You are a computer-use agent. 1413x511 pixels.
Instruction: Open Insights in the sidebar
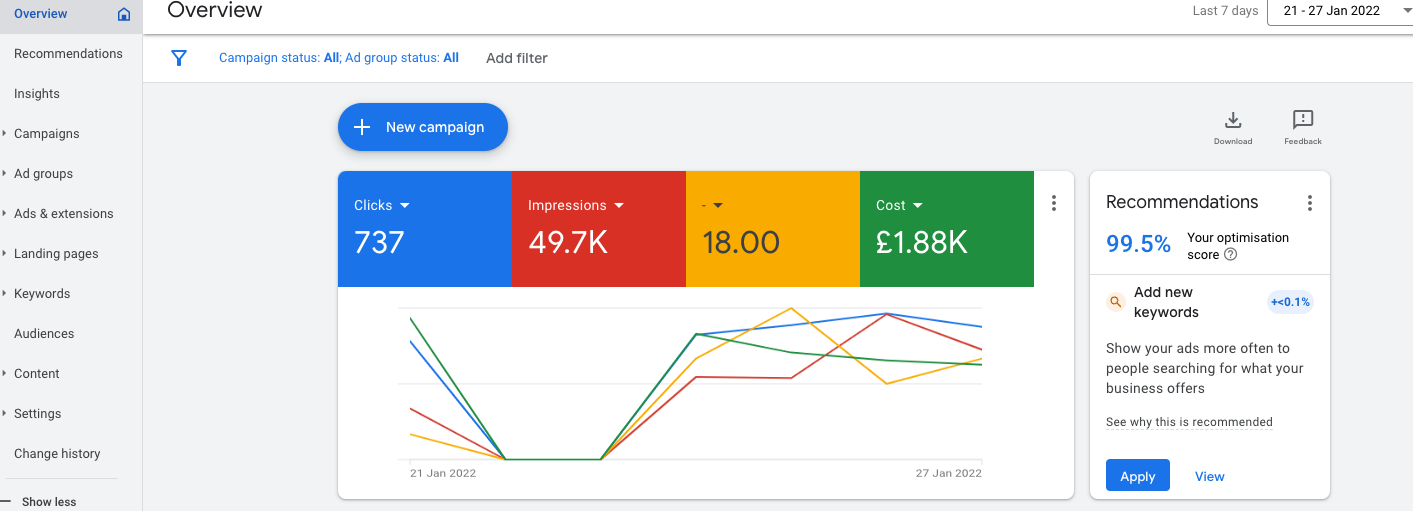point(37,94)
